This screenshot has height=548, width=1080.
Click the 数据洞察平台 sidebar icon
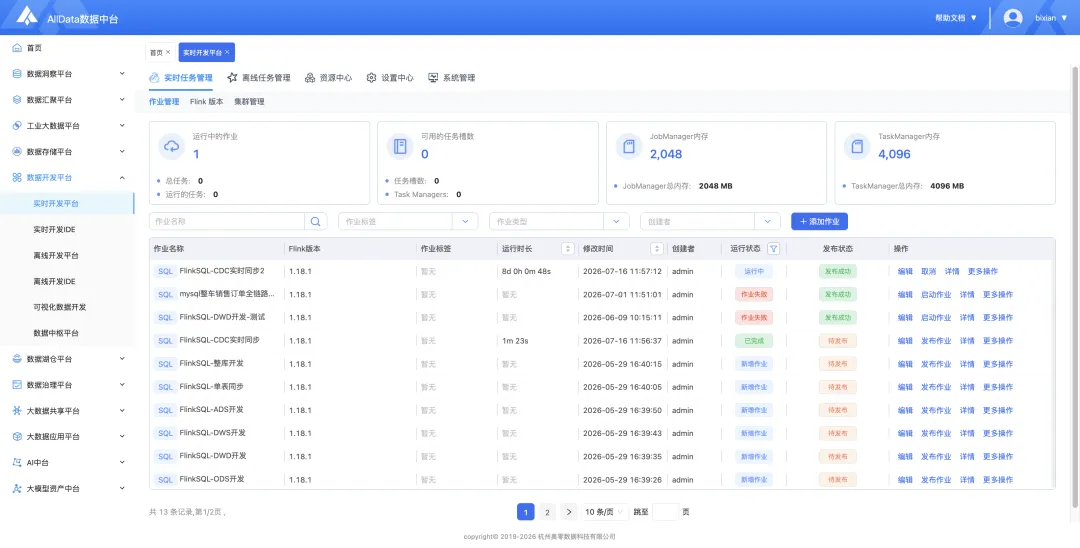pos(17,74)
